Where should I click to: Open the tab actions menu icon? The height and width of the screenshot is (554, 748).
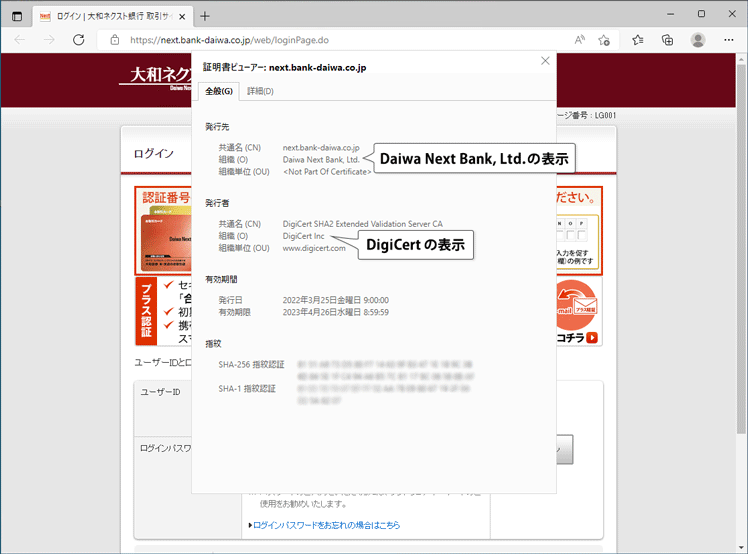pyautogui.click(x=17, y=16)
